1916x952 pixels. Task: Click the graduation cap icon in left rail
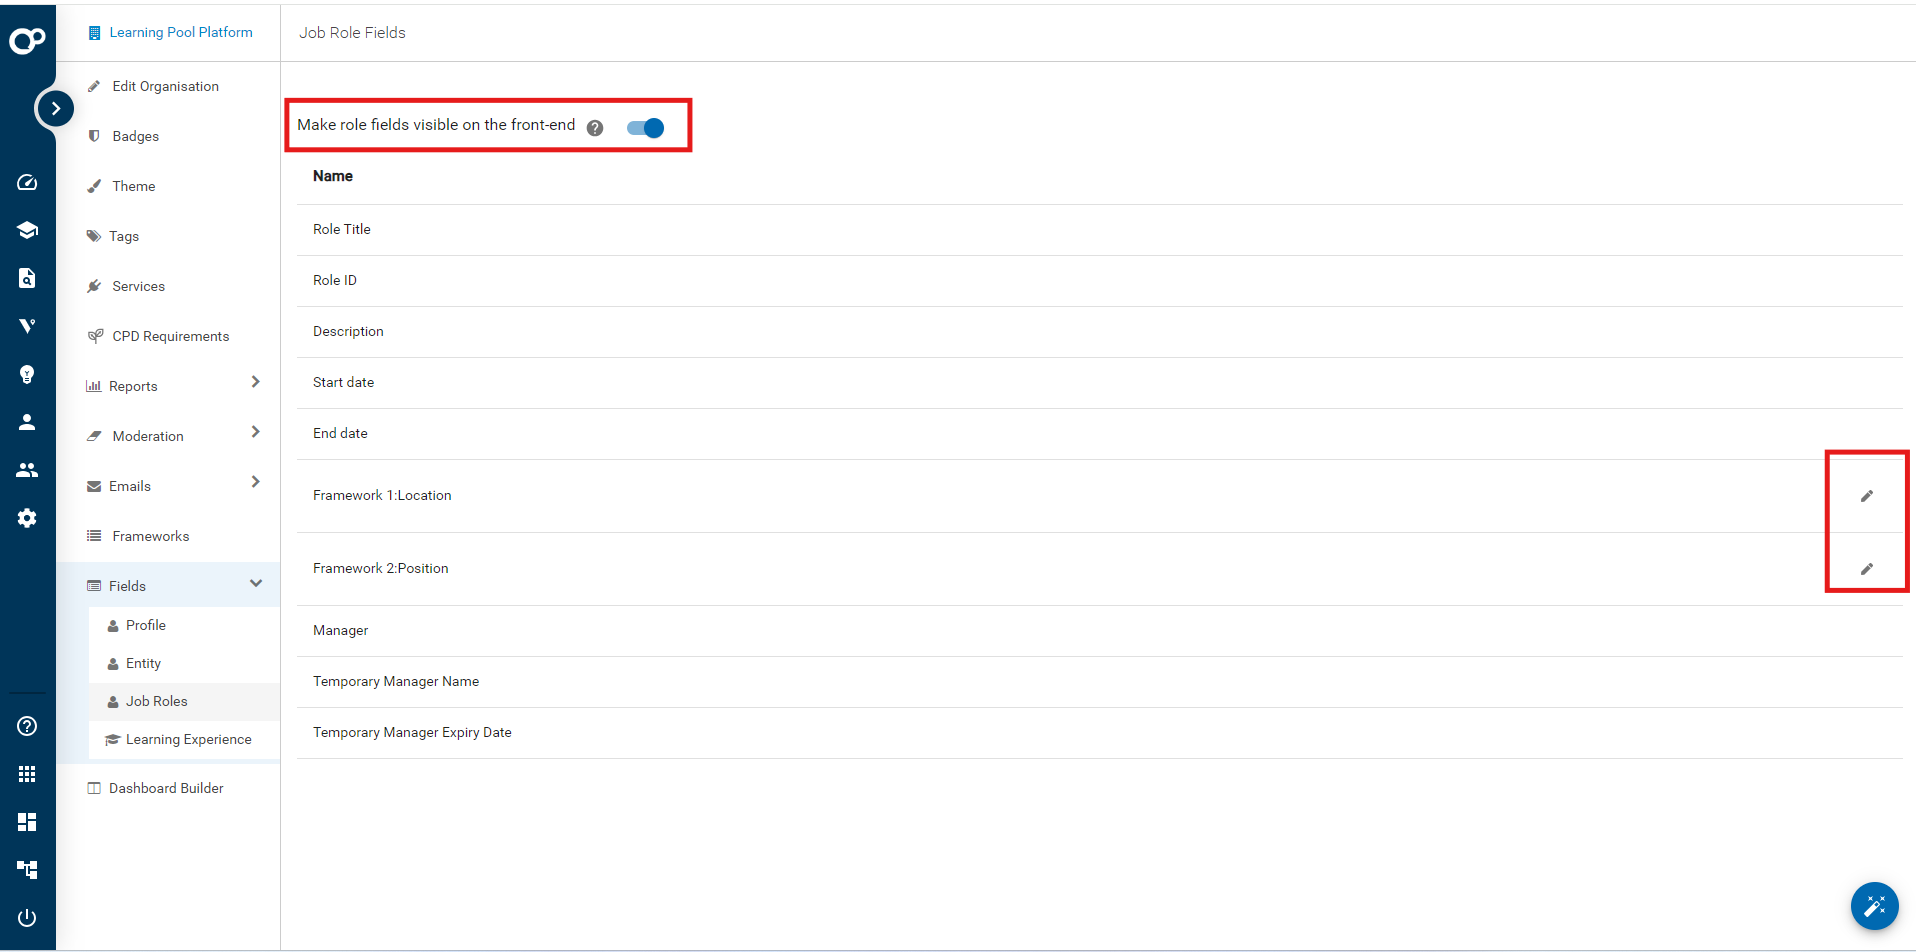coord(27,230)
